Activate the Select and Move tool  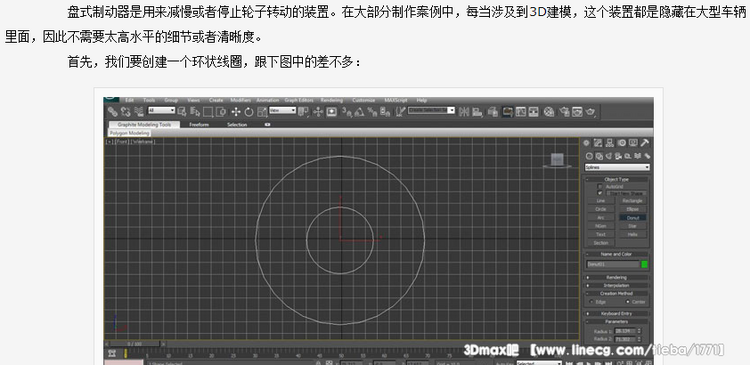236,112
